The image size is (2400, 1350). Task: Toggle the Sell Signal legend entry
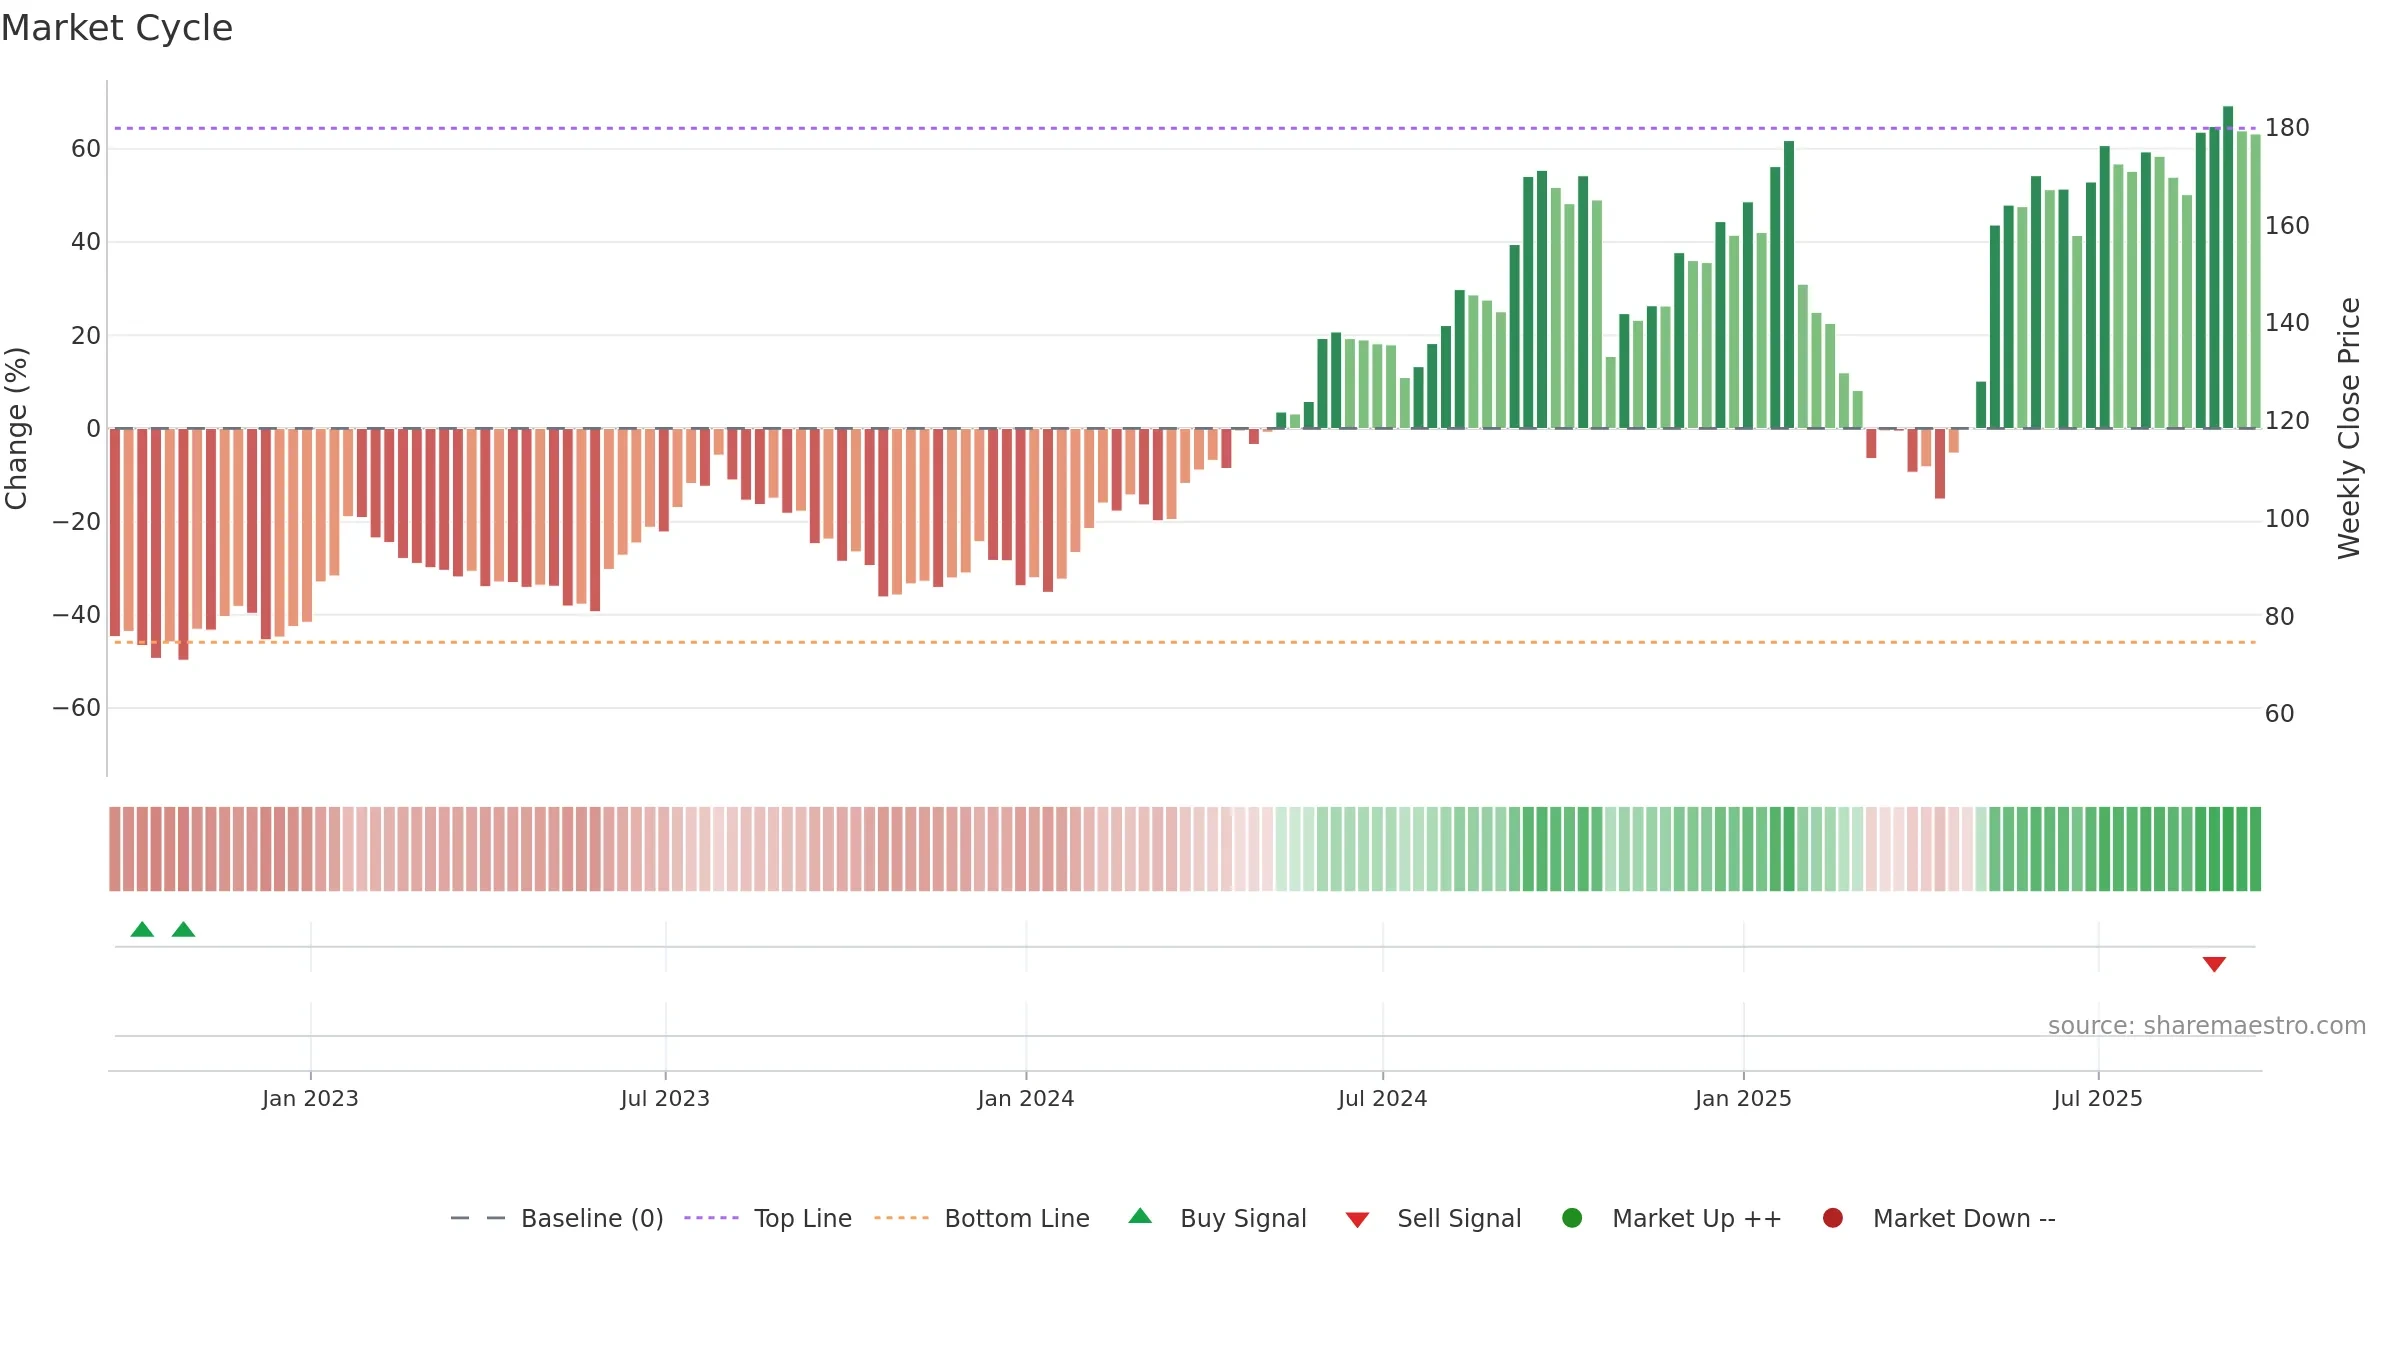[1433, 1218]
